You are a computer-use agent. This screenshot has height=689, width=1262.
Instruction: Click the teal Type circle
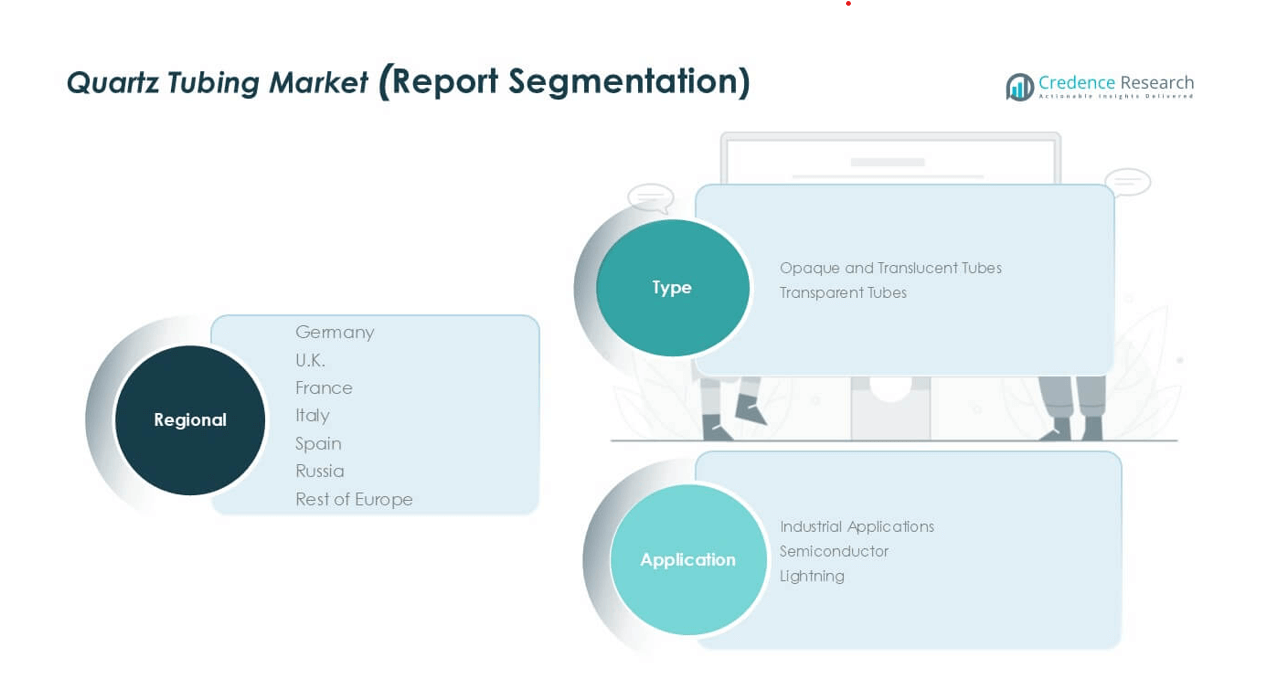(672, 288)
